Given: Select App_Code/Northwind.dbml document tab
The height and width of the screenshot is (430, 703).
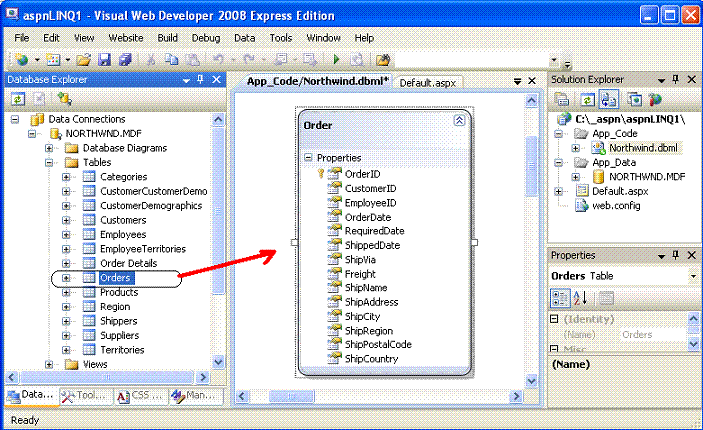Looking at the screenshot, I should 318,81.
